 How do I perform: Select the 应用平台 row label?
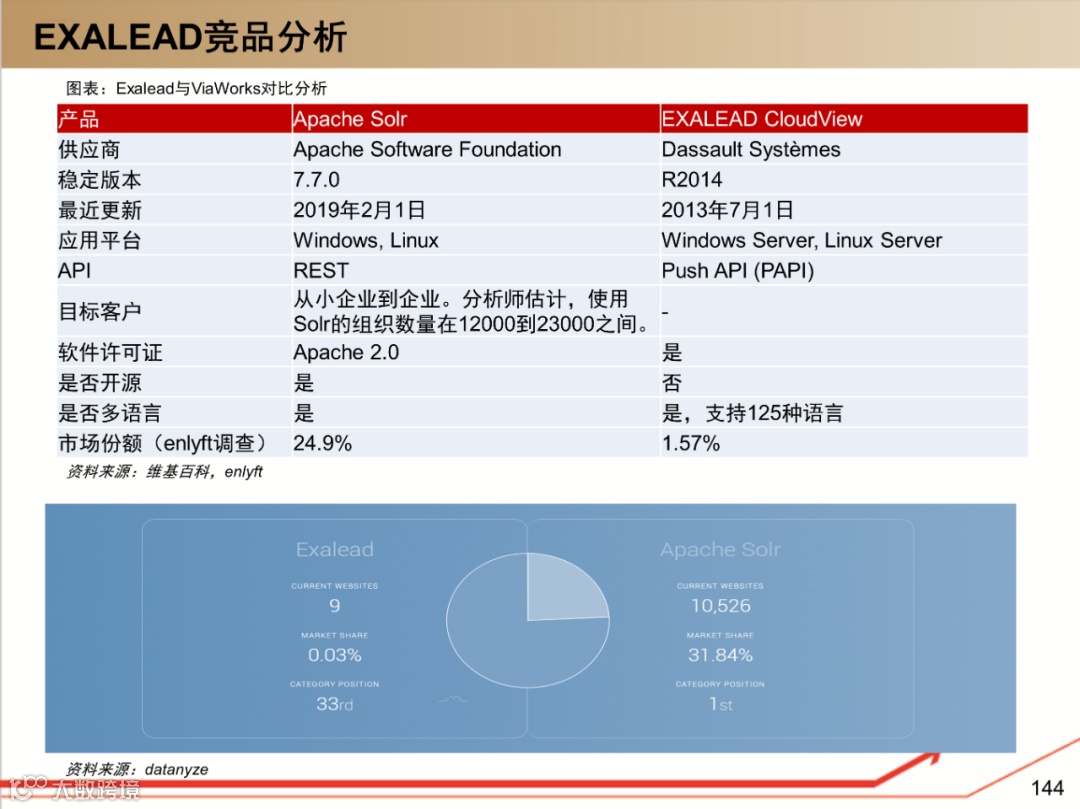pos(99,240)
